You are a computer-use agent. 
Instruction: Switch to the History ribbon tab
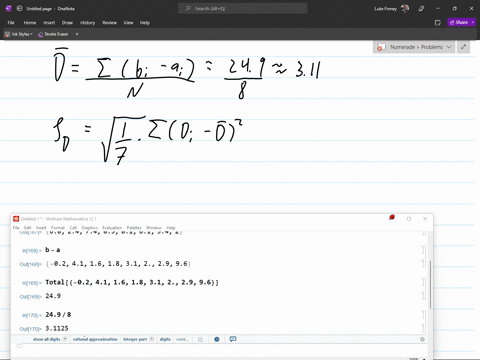coord(87,23)
